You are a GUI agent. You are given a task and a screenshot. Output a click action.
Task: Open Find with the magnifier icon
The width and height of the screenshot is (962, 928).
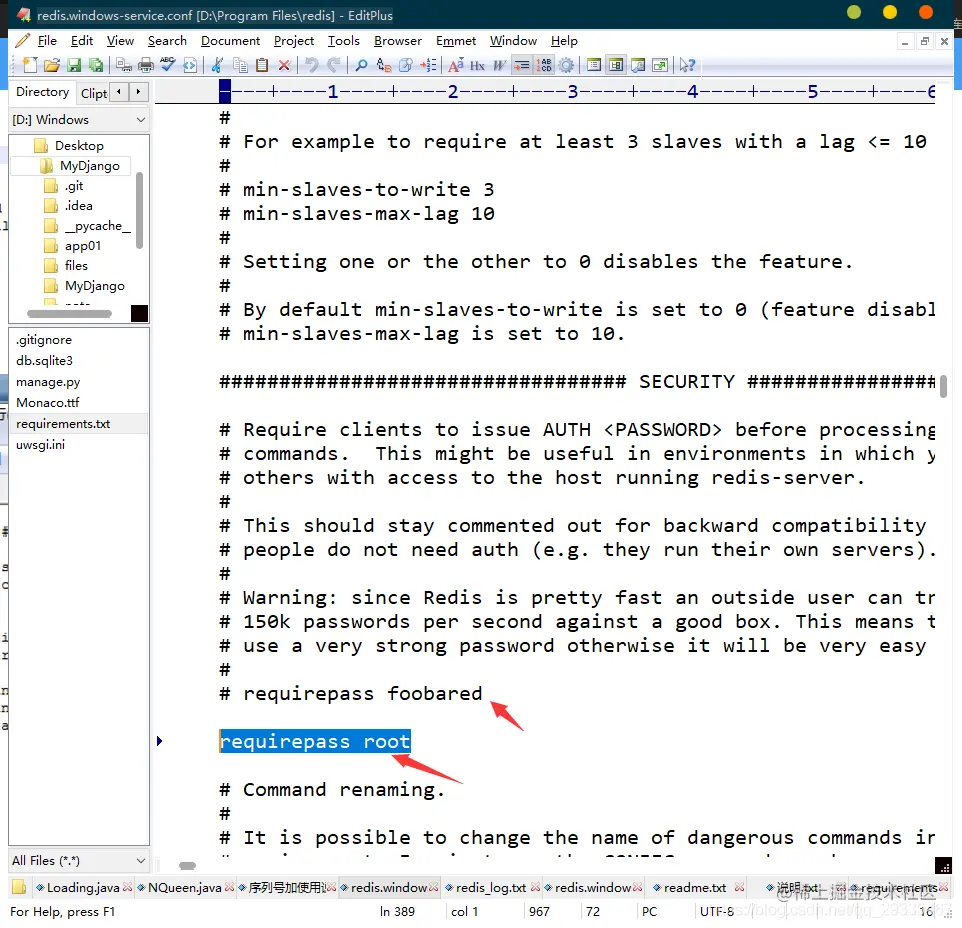point(361,65)
